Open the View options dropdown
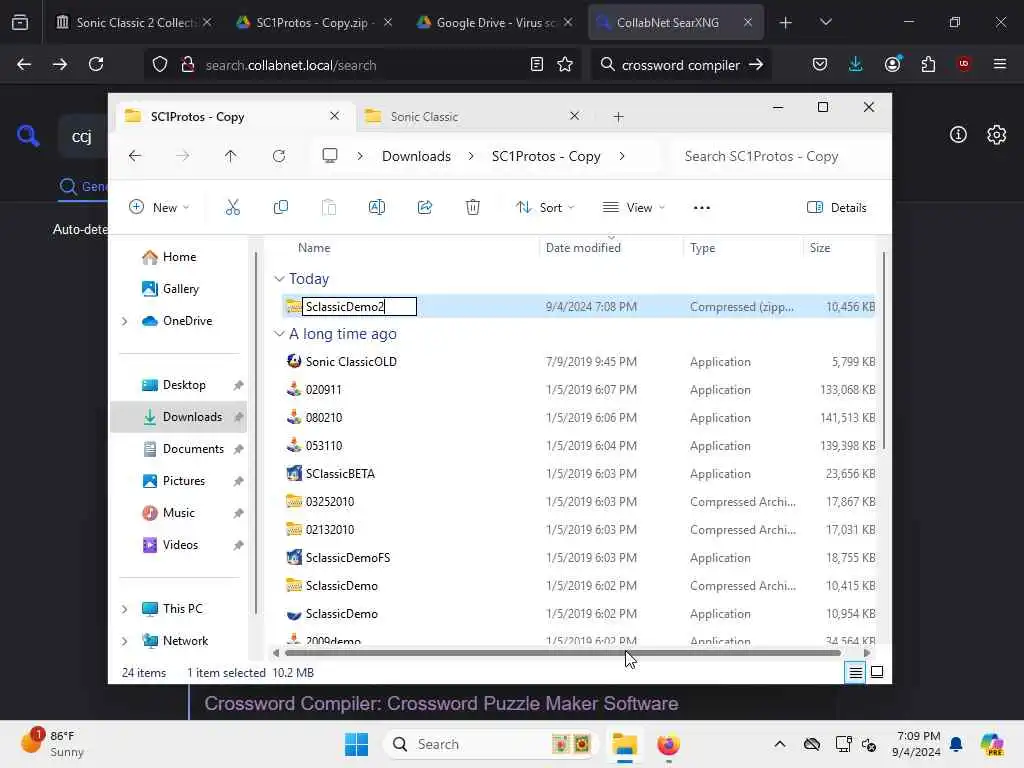This screenshot has height=768, width=1024. [633, 208]
